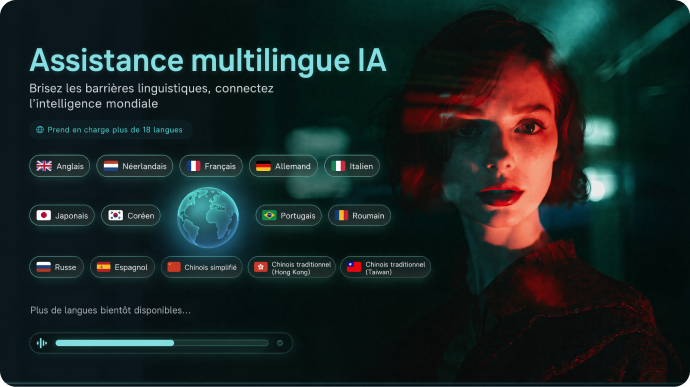690x387 pixels.
Task: Click the China flag icon
Action: point(174,267)
